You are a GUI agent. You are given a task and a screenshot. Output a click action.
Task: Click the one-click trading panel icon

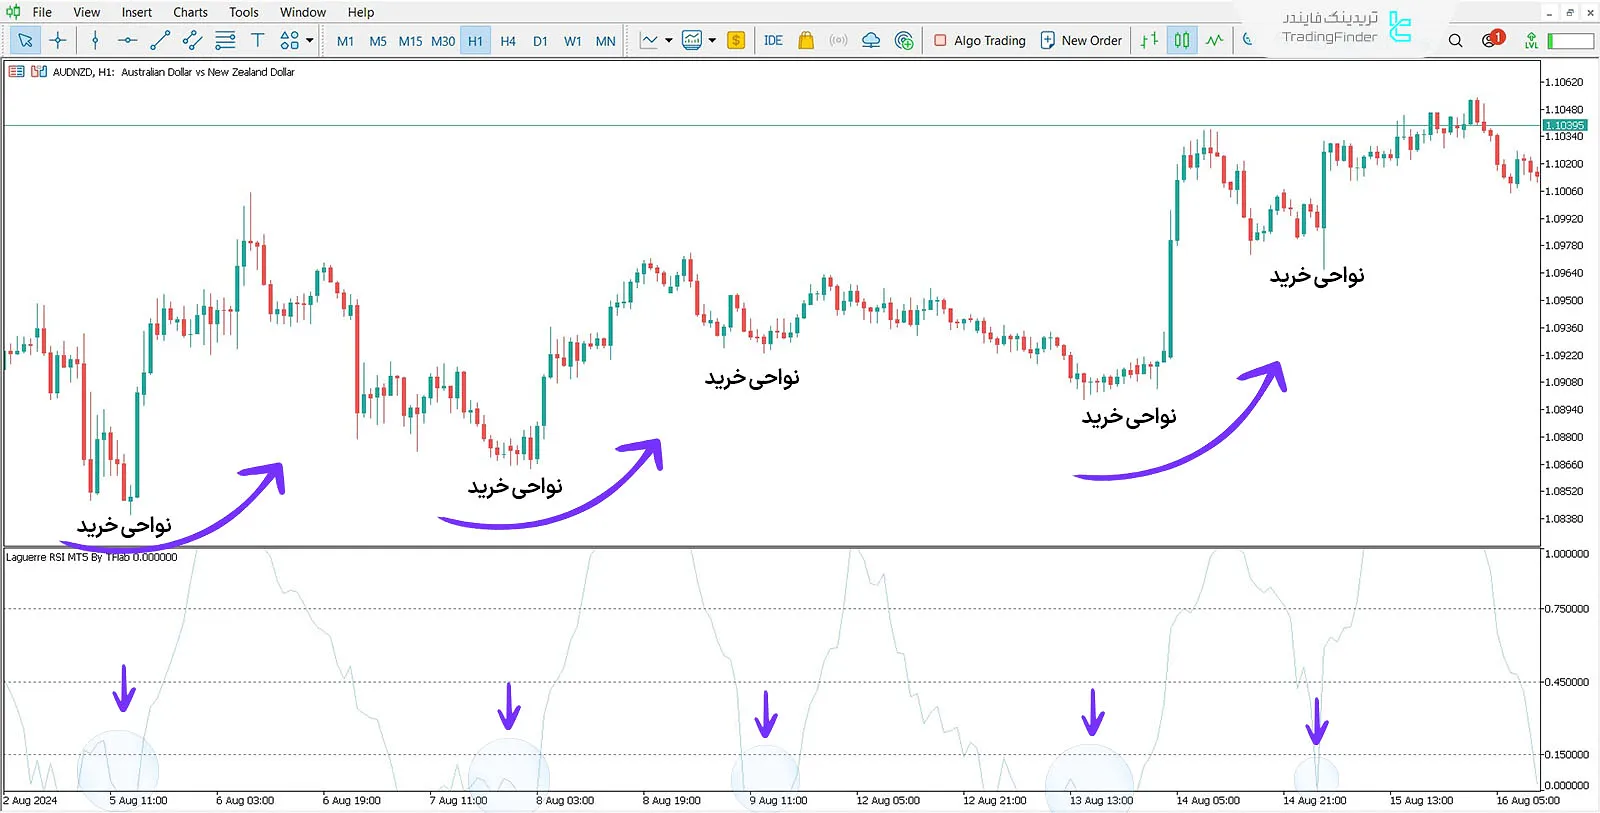click(16, 72)
